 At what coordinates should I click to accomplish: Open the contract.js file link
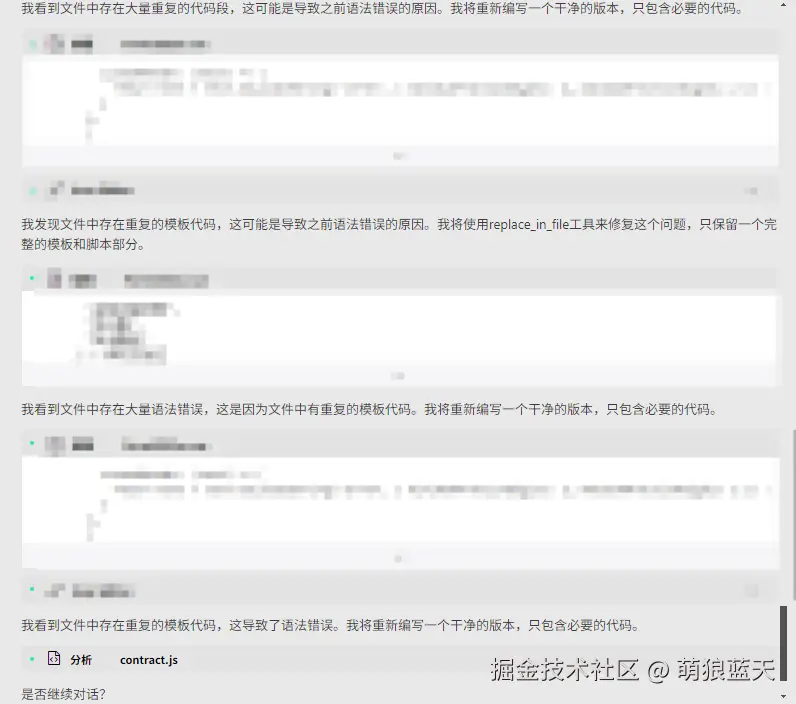pos(149,660)
